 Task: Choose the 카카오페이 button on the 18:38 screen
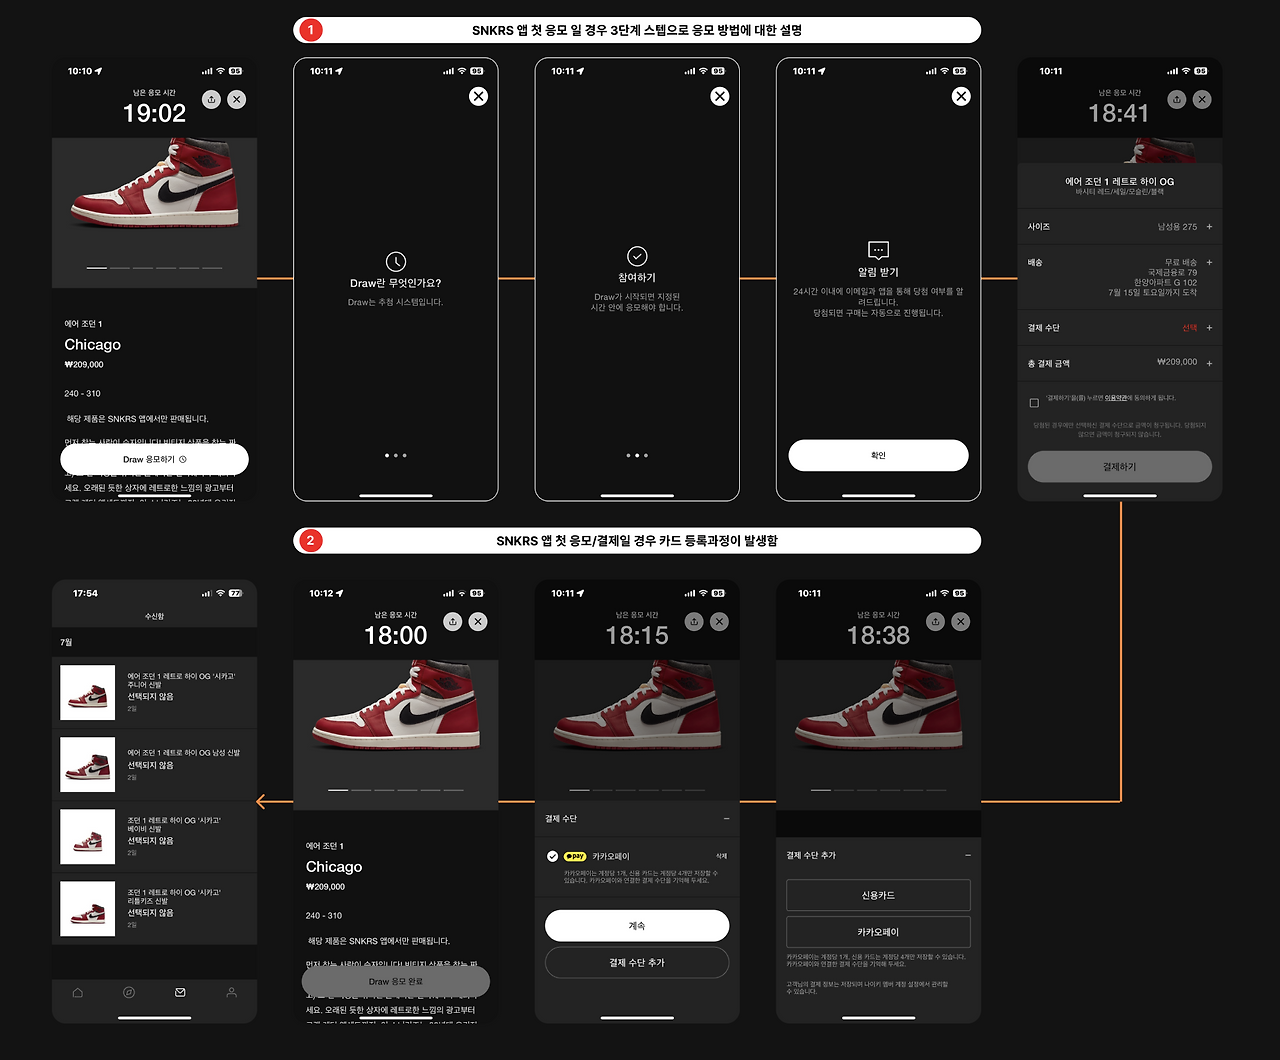click(878, 932)
